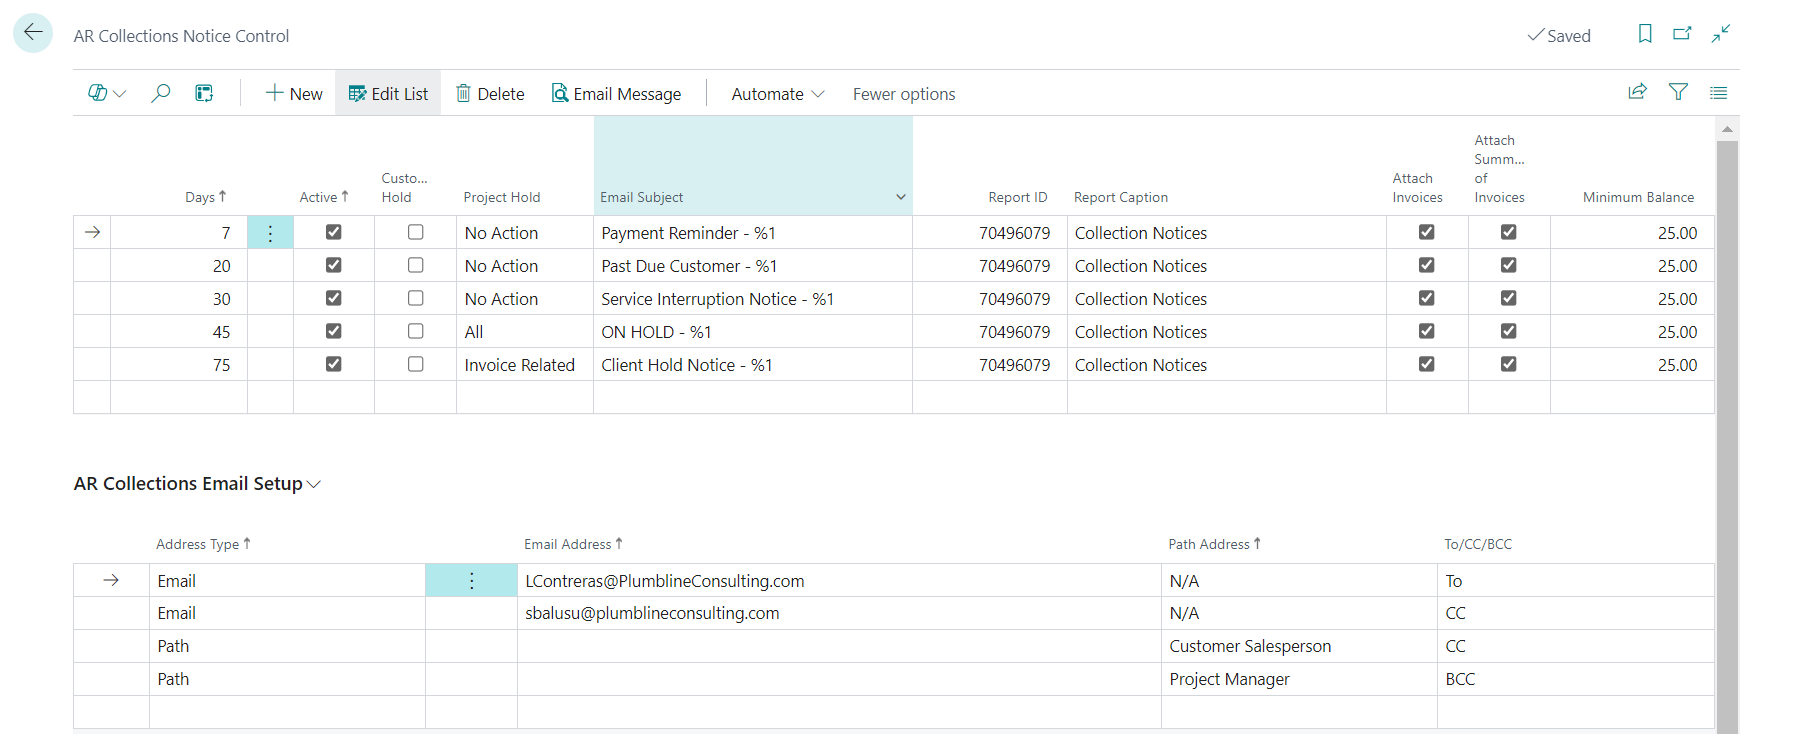Sort by Email Address column header
This screenshot has height=734, width=1814.
(x=573, y=544)
